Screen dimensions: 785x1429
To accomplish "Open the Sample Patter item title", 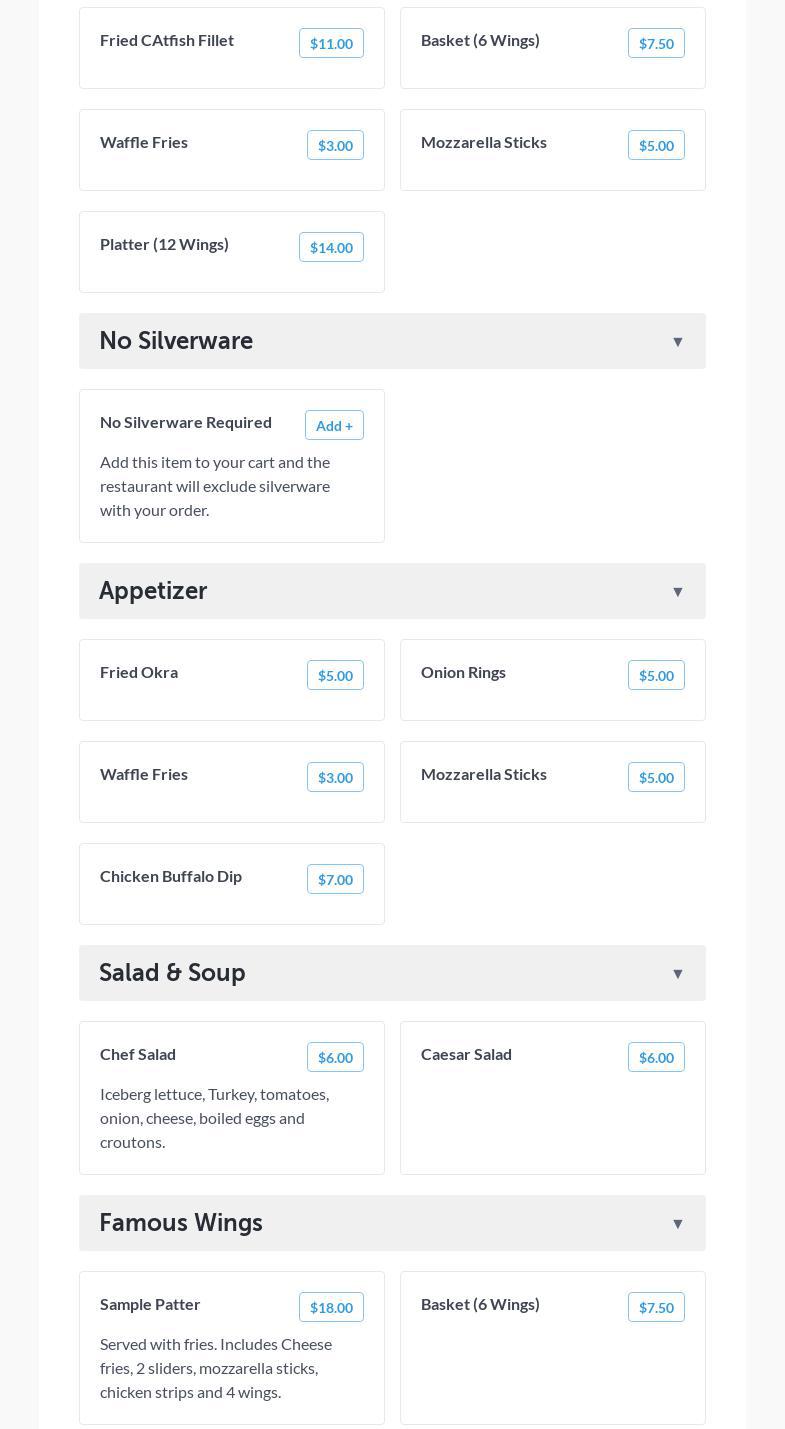I will pos(150,1304).
